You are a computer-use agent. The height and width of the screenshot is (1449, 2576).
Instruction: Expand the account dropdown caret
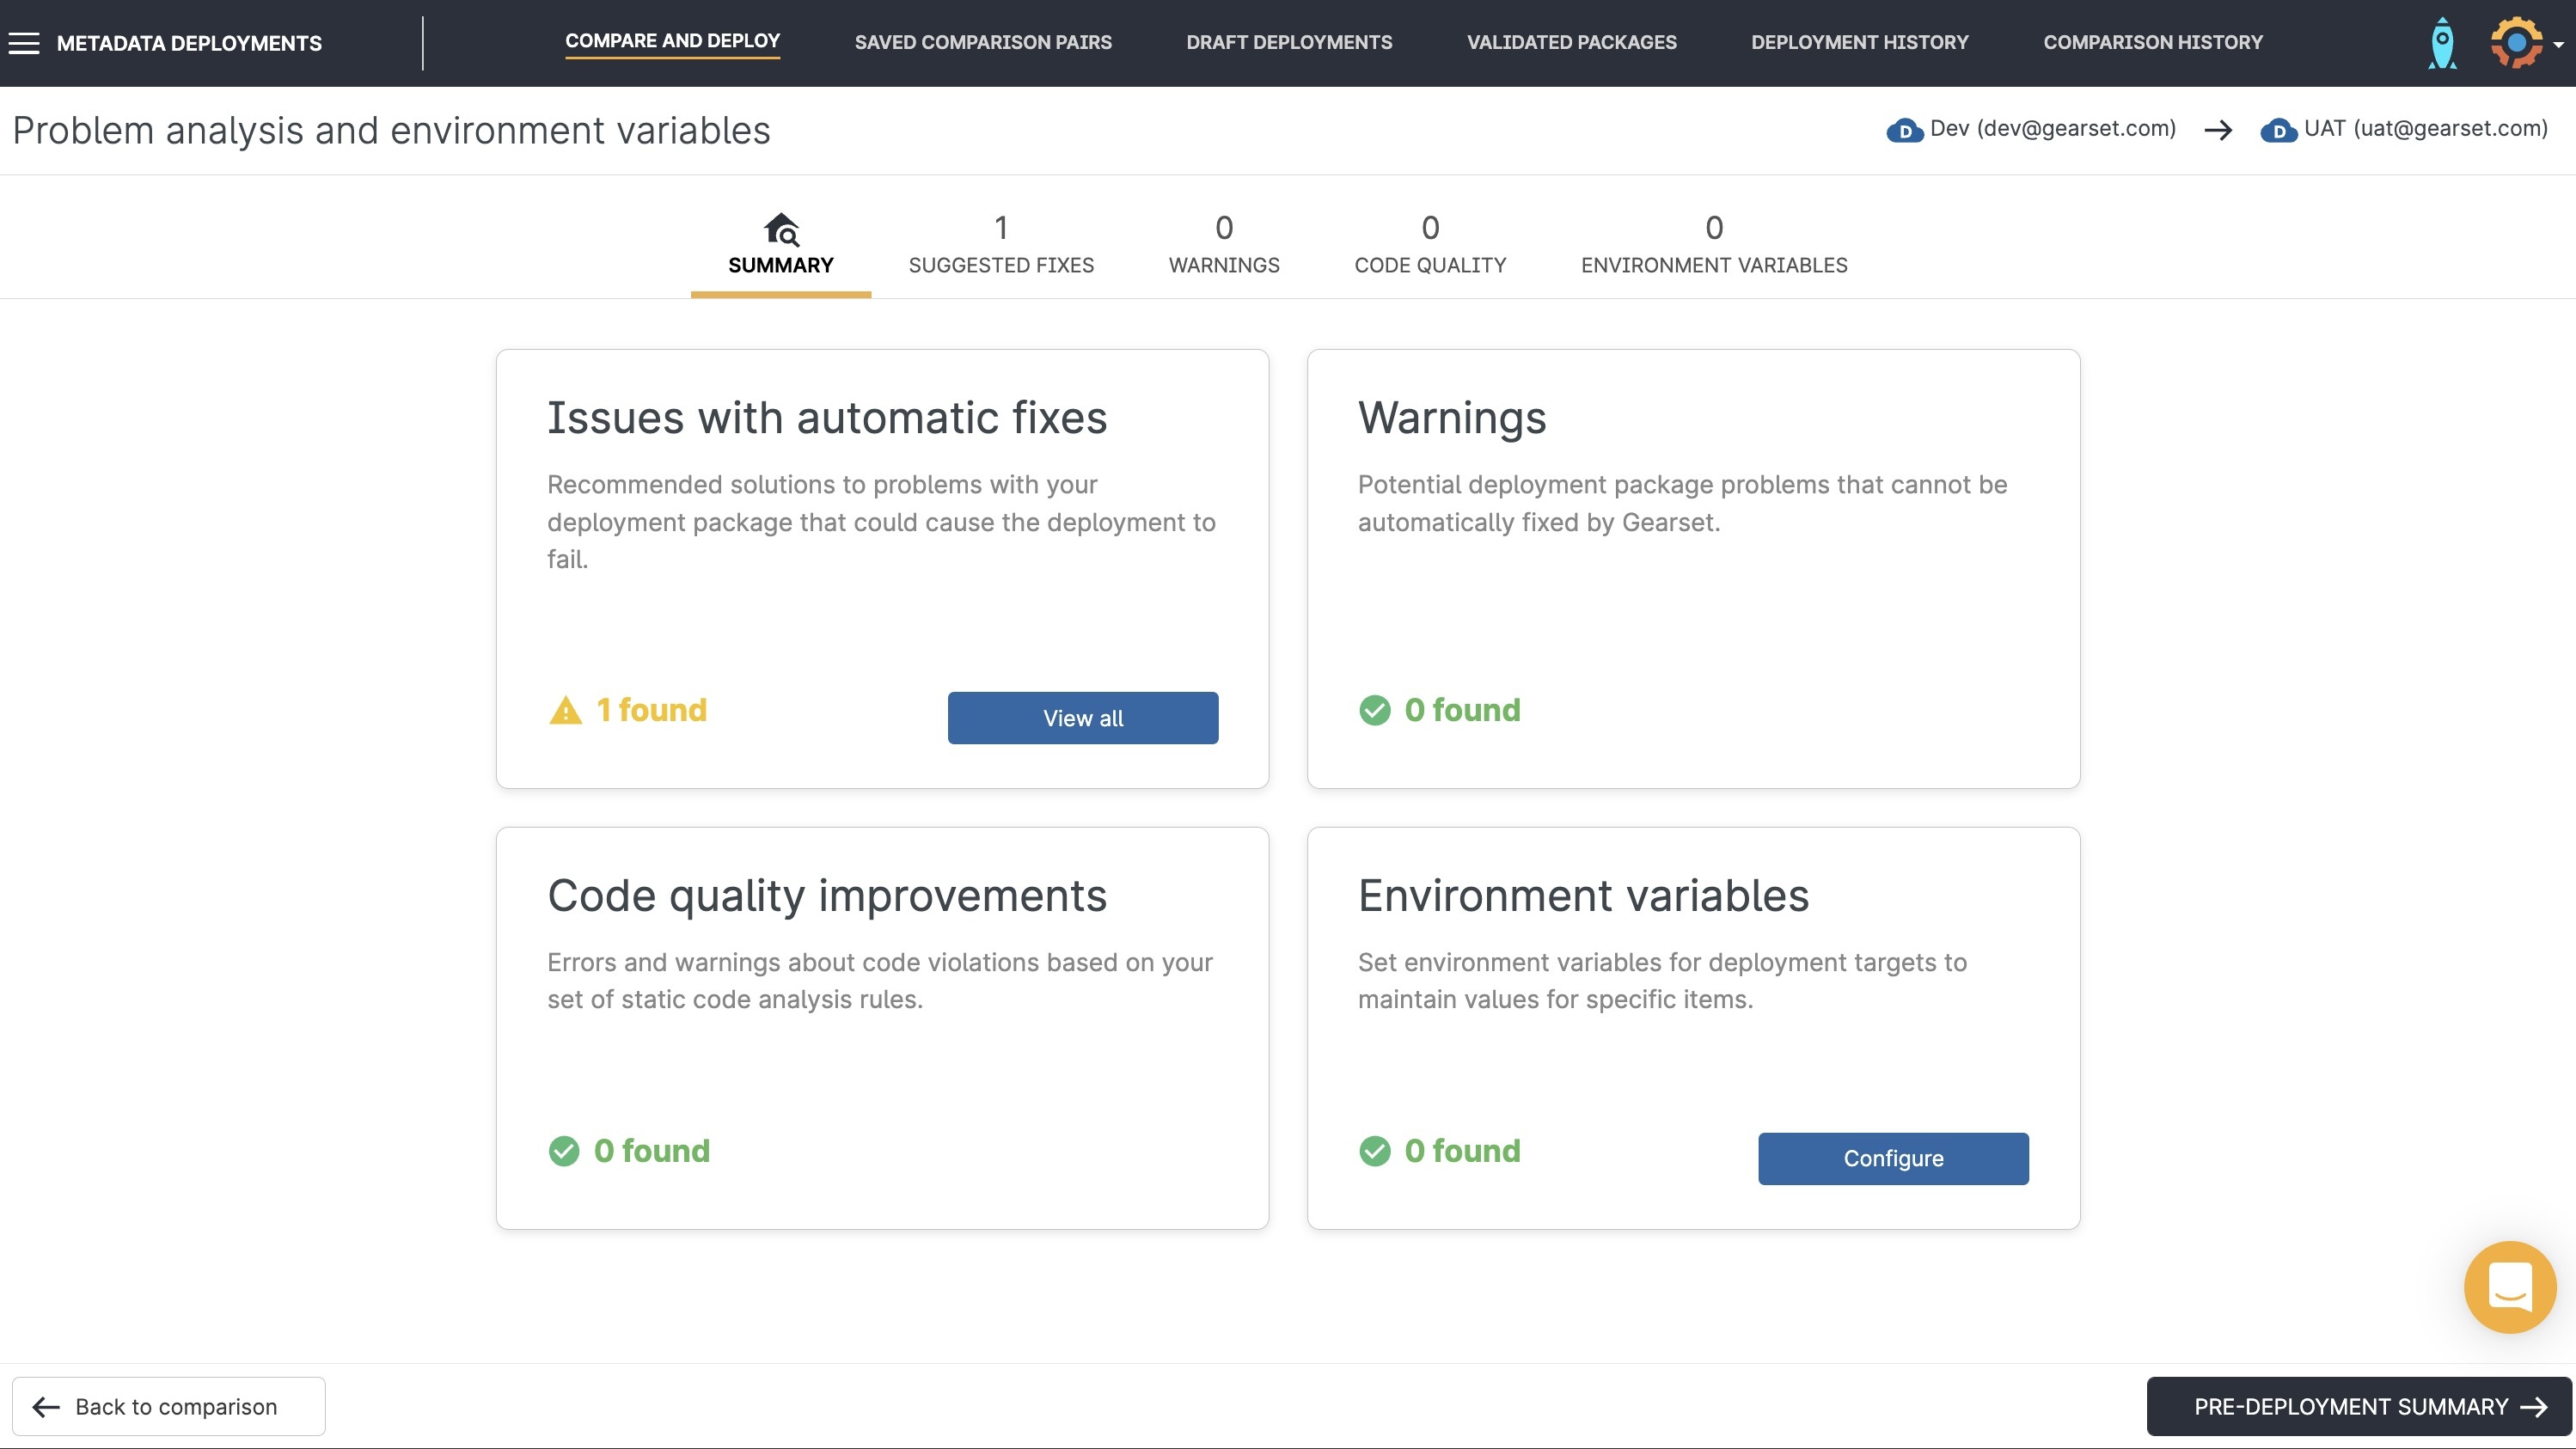(2558, 45)
